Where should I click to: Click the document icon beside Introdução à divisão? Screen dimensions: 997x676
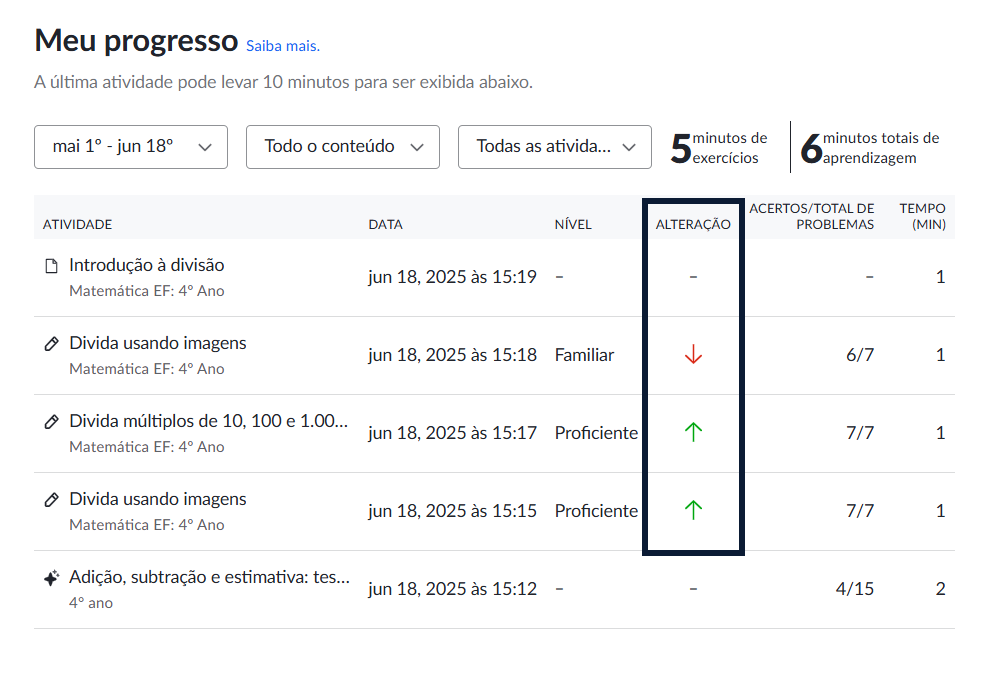[x=52, y=266]
